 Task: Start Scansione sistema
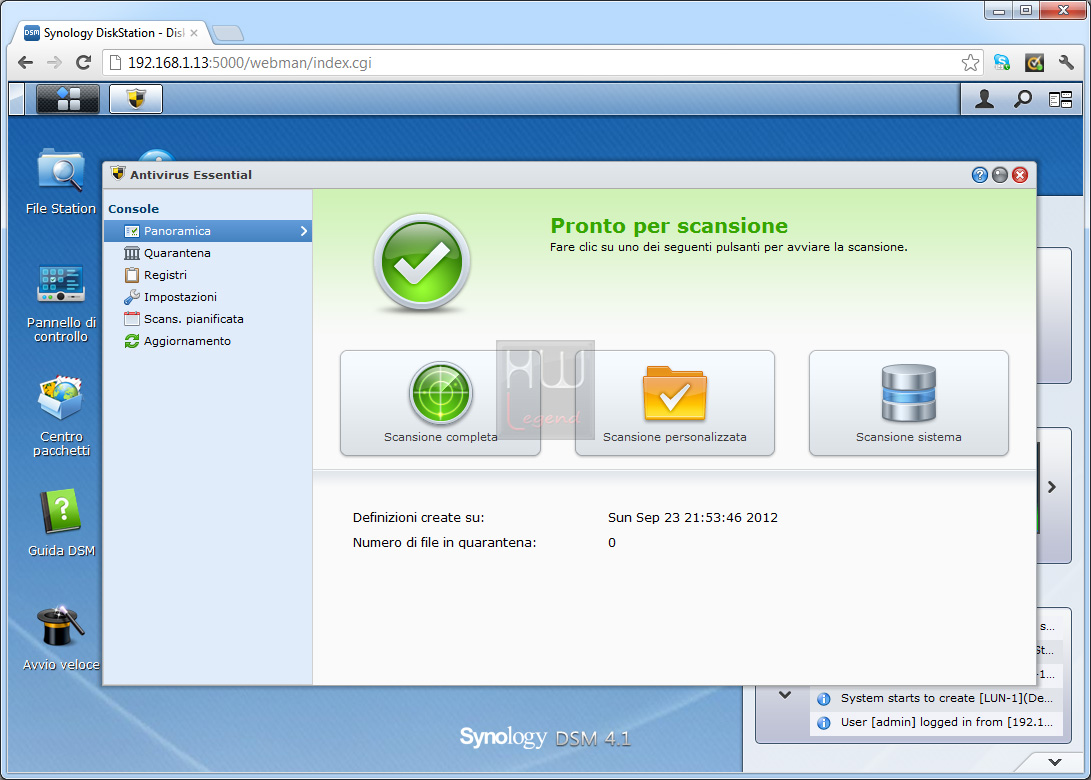pyautogui.click(x=909, y=404)
